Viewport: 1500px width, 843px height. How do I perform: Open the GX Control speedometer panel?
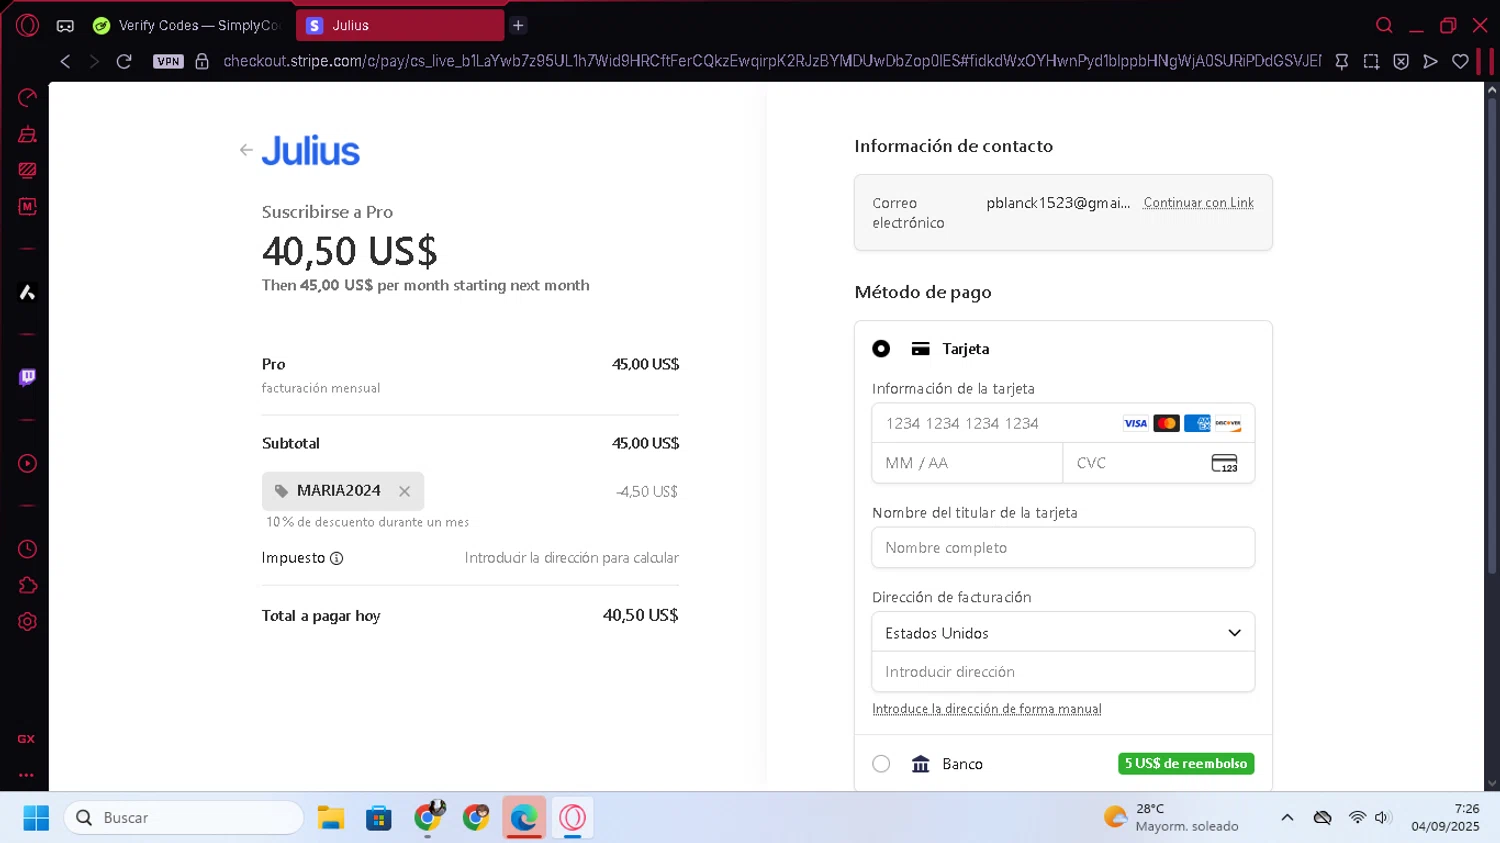click(x=27, y=98)
